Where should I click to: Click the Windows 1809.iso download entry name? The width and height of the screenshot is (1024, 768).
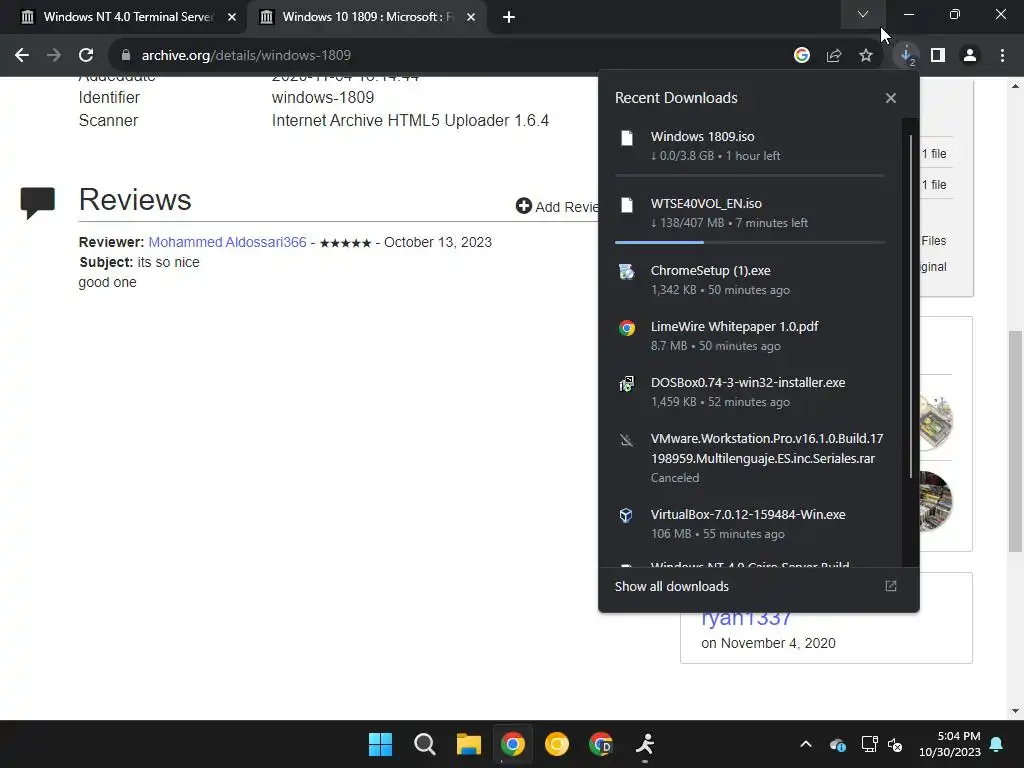[703, 136]
